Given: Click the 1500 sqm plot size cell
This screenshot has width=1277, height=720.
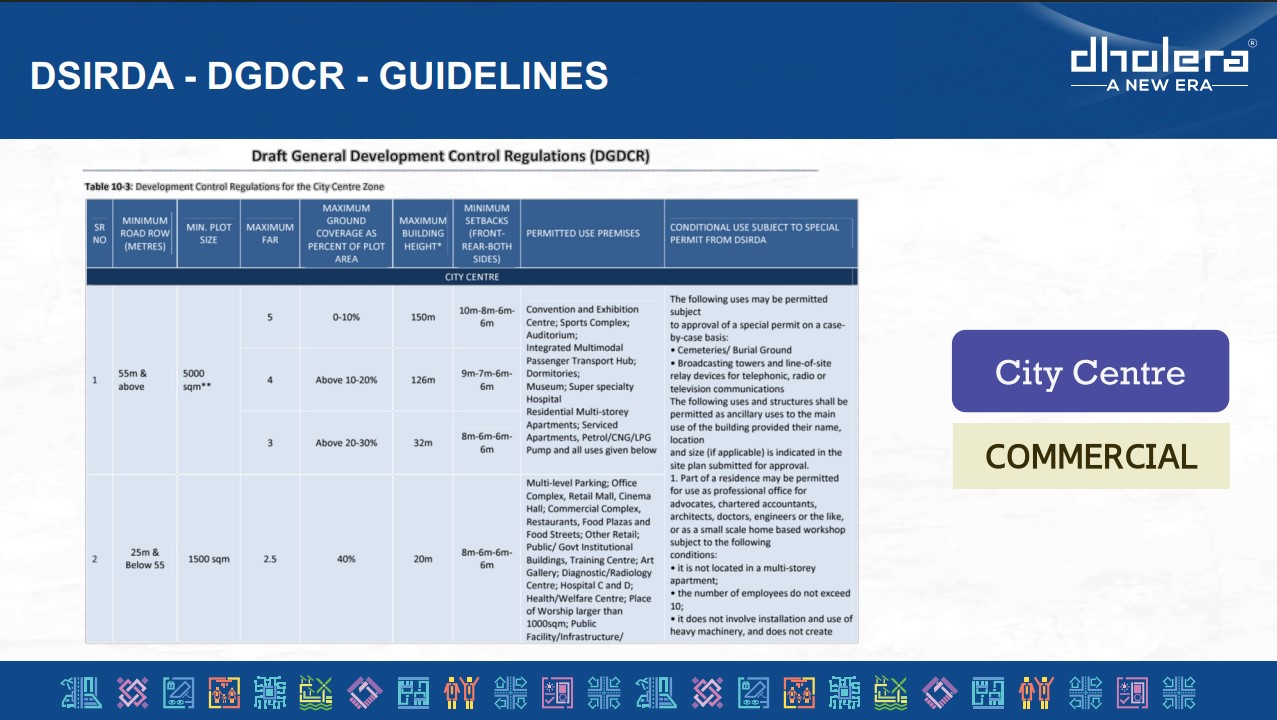Looking at the screenshot, I should [x=209, y=559].
